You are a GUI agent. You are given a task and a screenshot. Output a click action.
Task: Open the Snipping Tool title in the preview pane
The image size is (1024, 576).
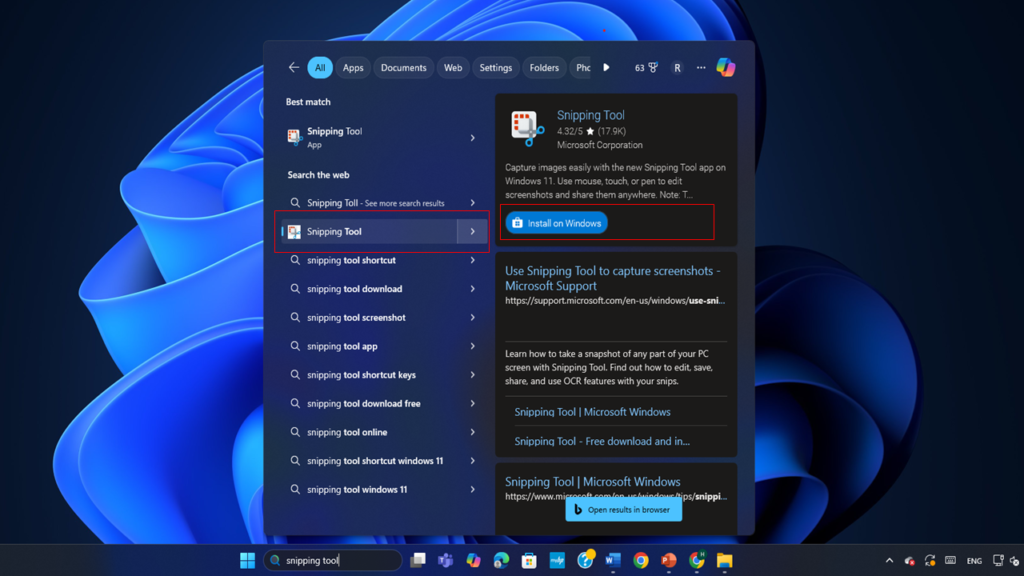[x=590, y=116]
